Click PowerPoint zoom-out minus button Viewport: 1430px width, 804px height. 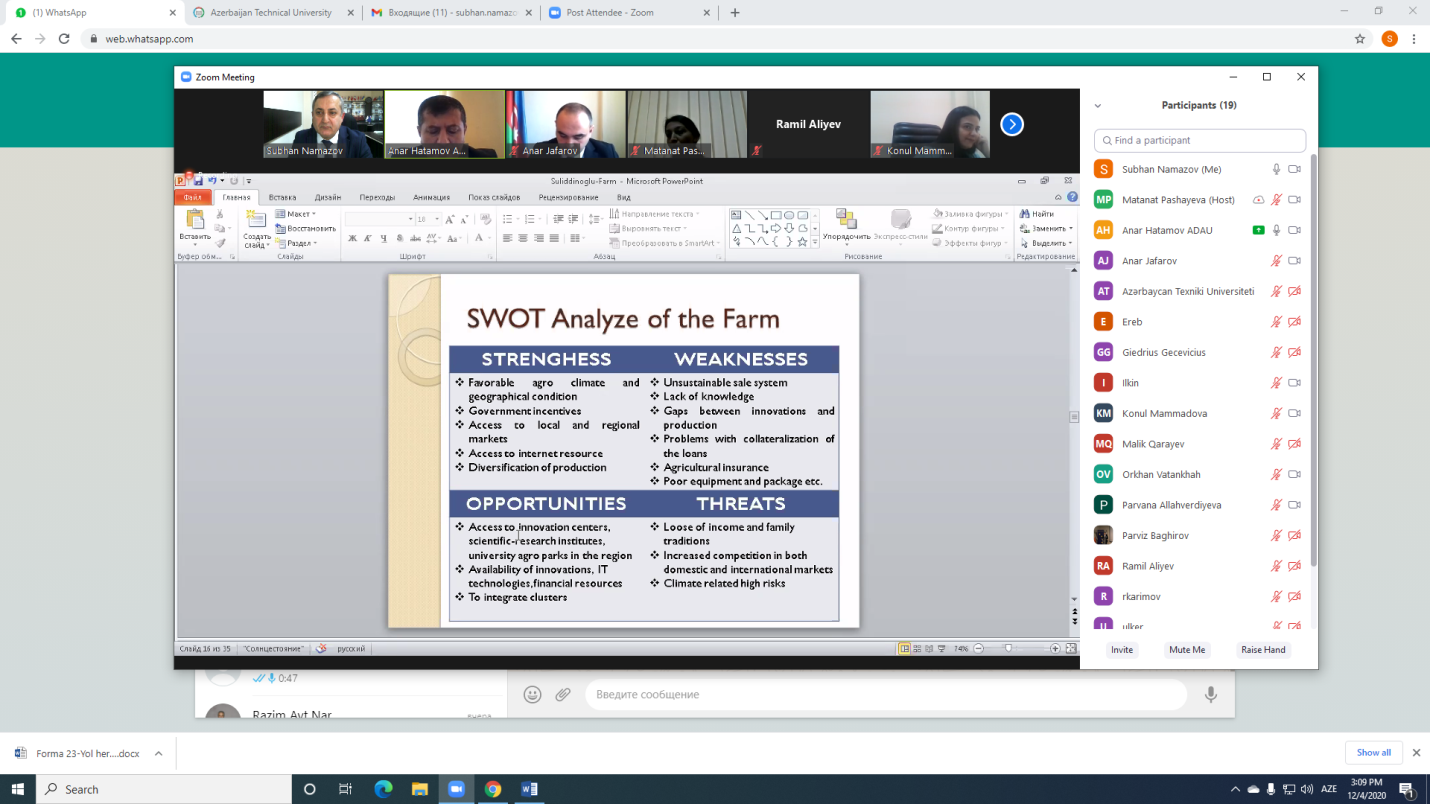click(979, 648)
